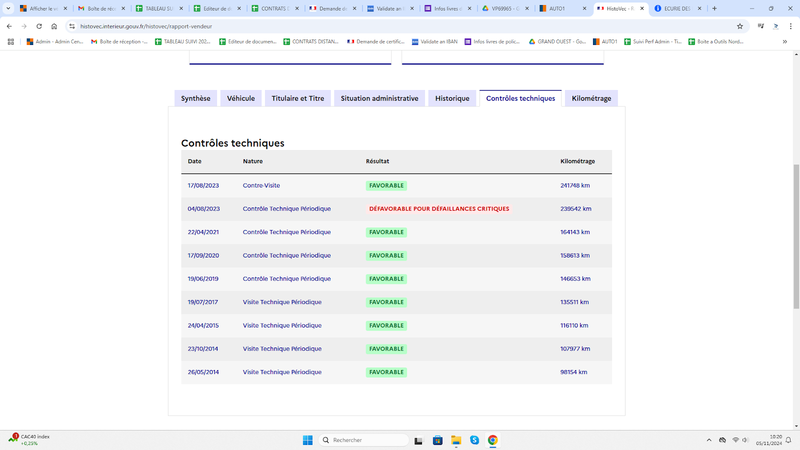This screenshot has width=800, height=450.
Task: Open a new browser tab
Action: coord(714,8)
